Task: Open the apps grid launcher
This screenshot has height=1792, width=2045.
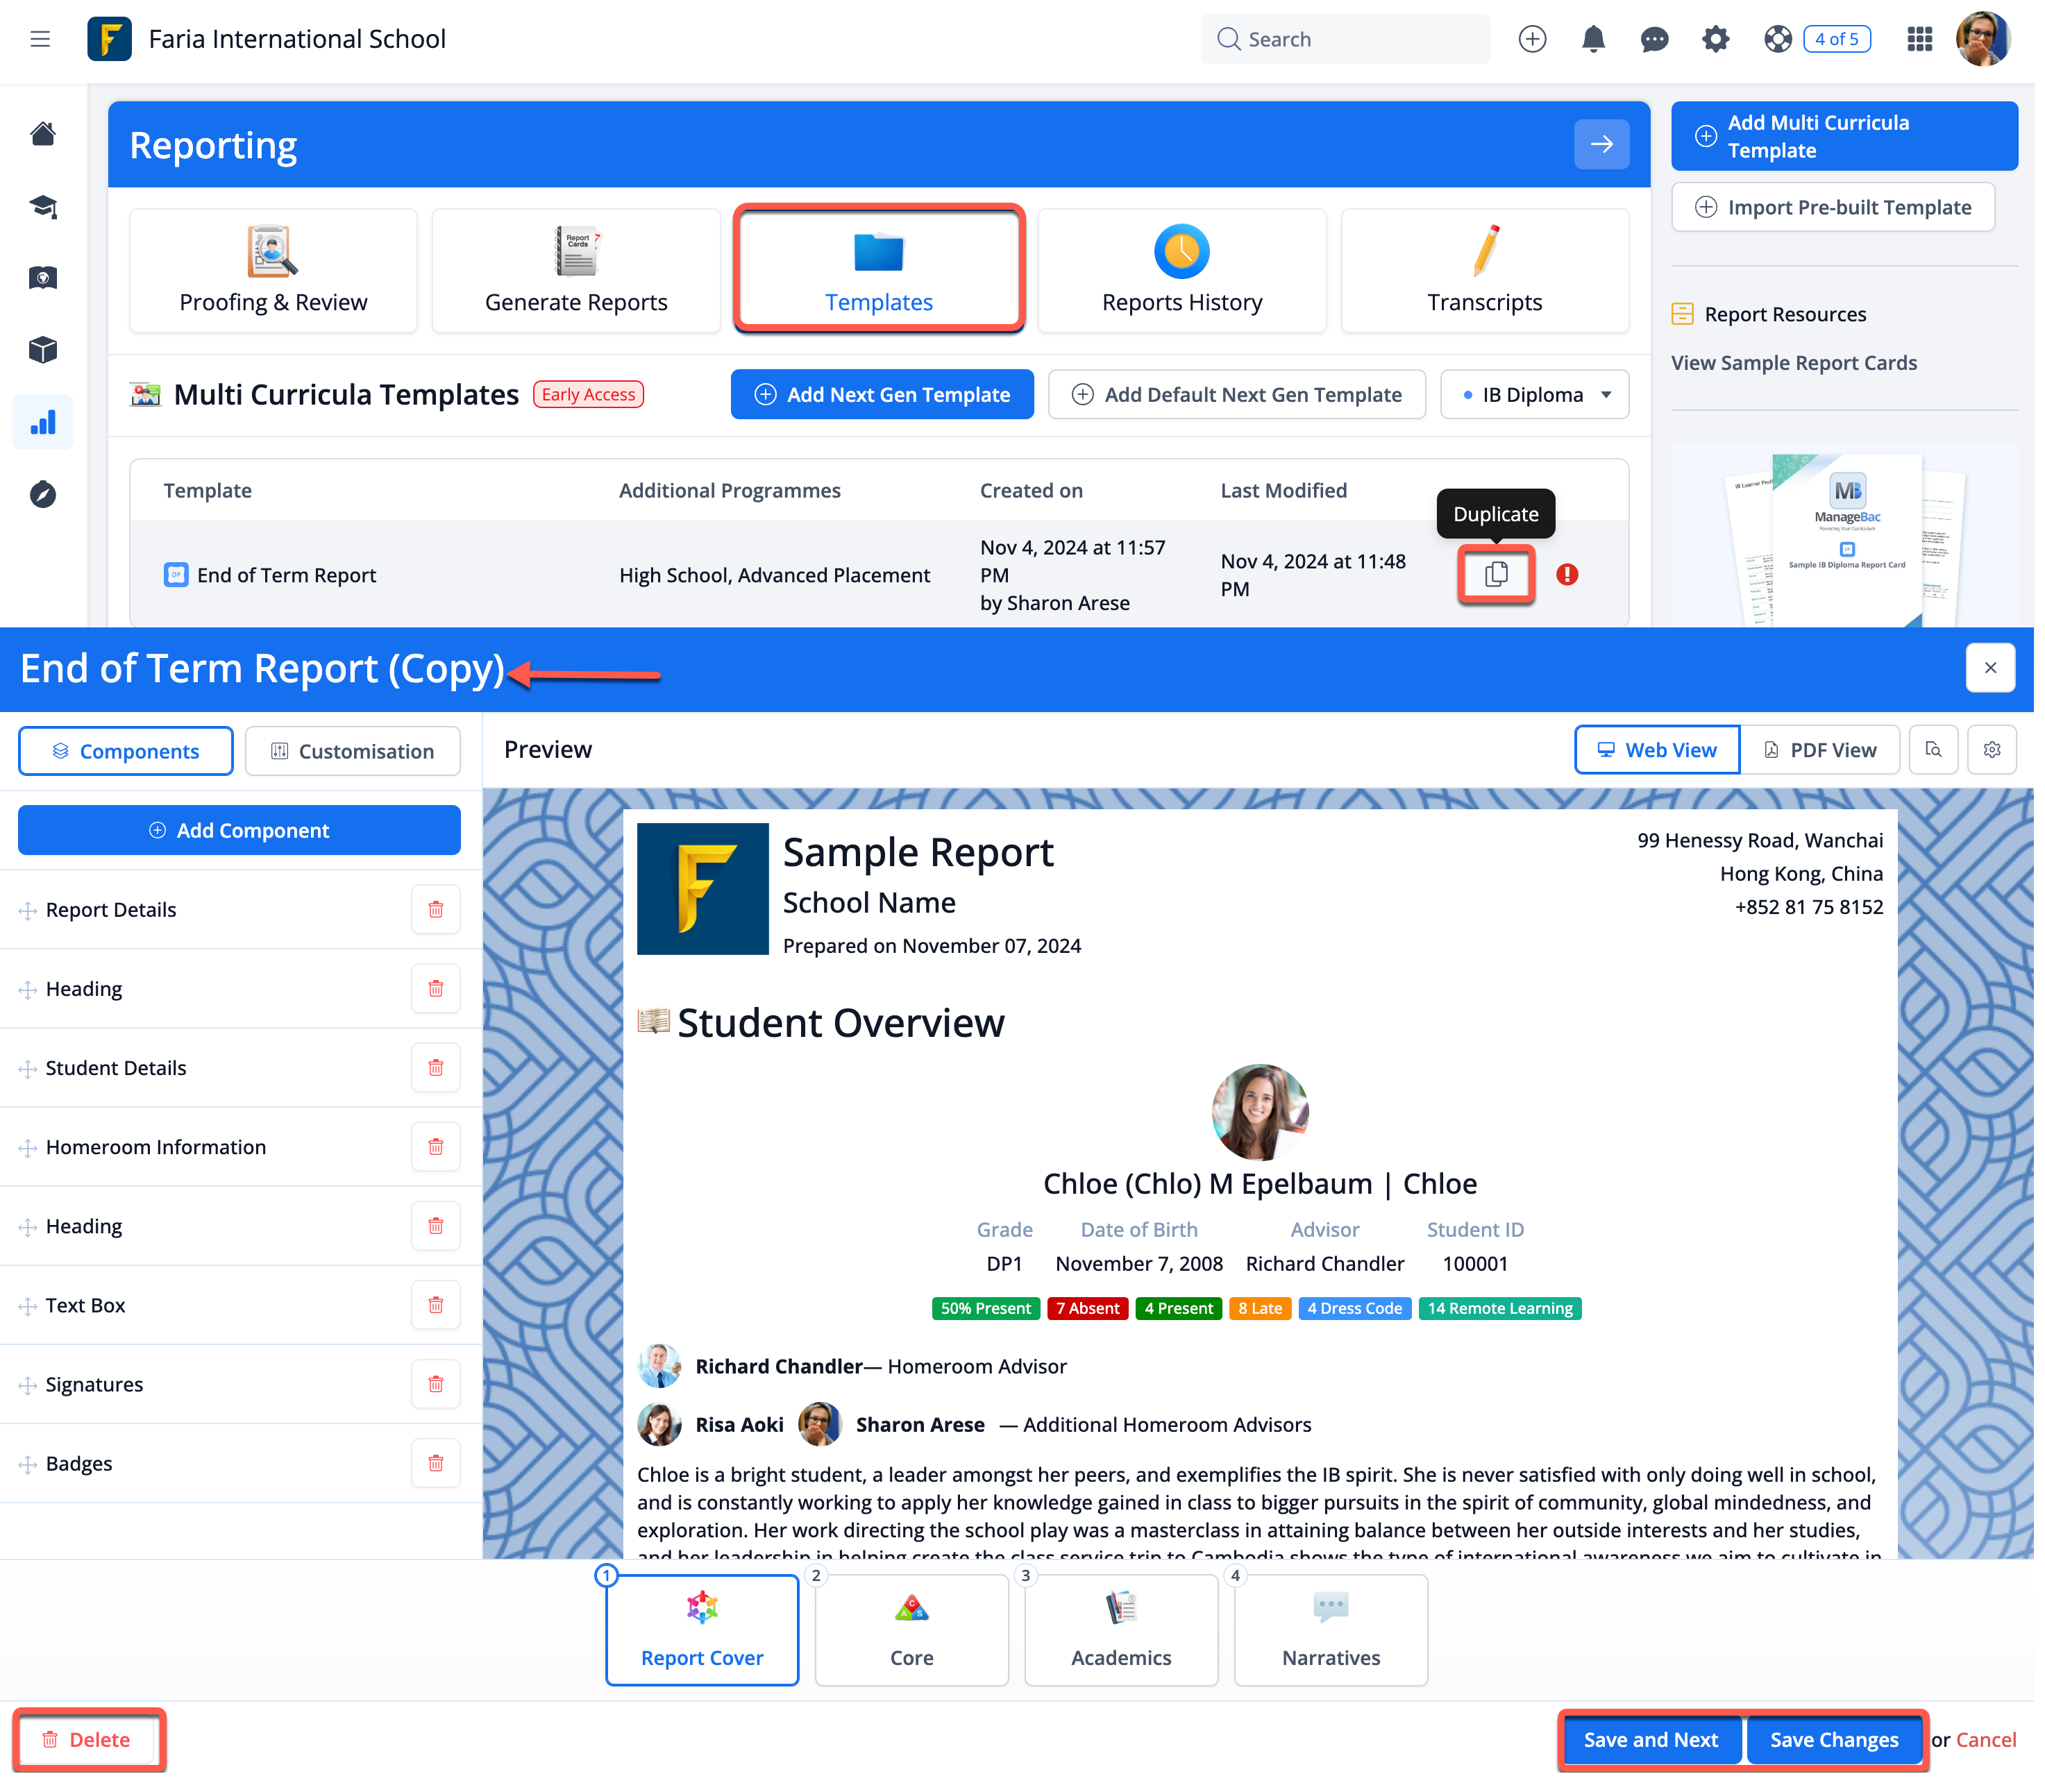Action: (1919, 39)
